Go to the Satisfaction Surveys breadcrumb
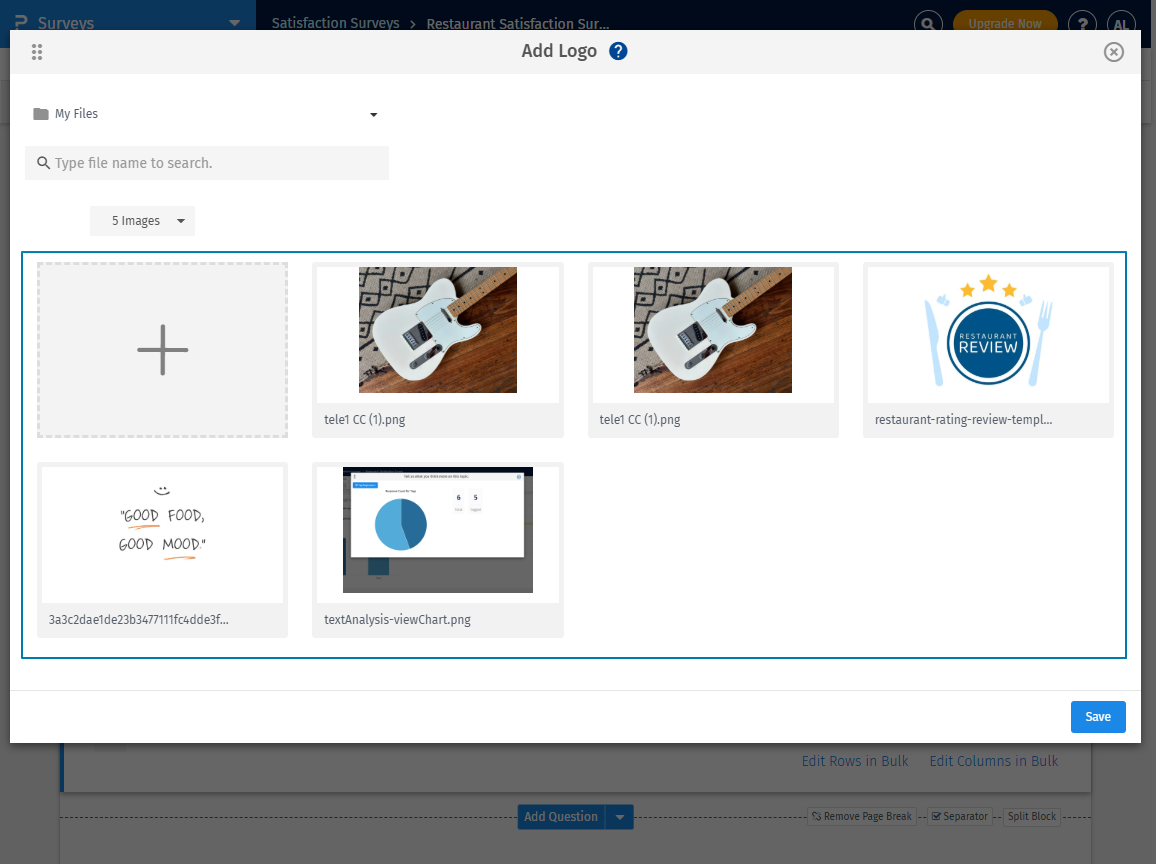Image resolution: width=1156 pixels, height=864 pixels. tap(335, 23)
